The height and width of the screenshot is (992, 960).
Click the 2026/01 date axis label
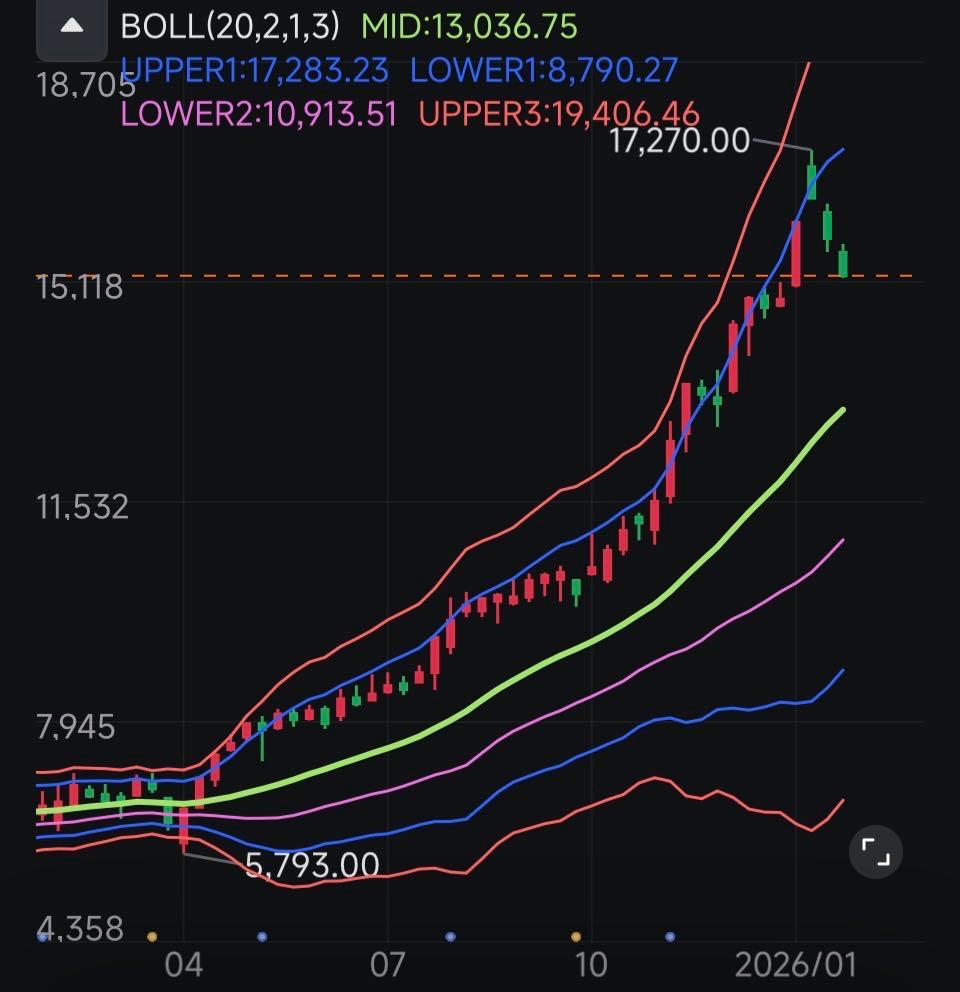point(795,965)
